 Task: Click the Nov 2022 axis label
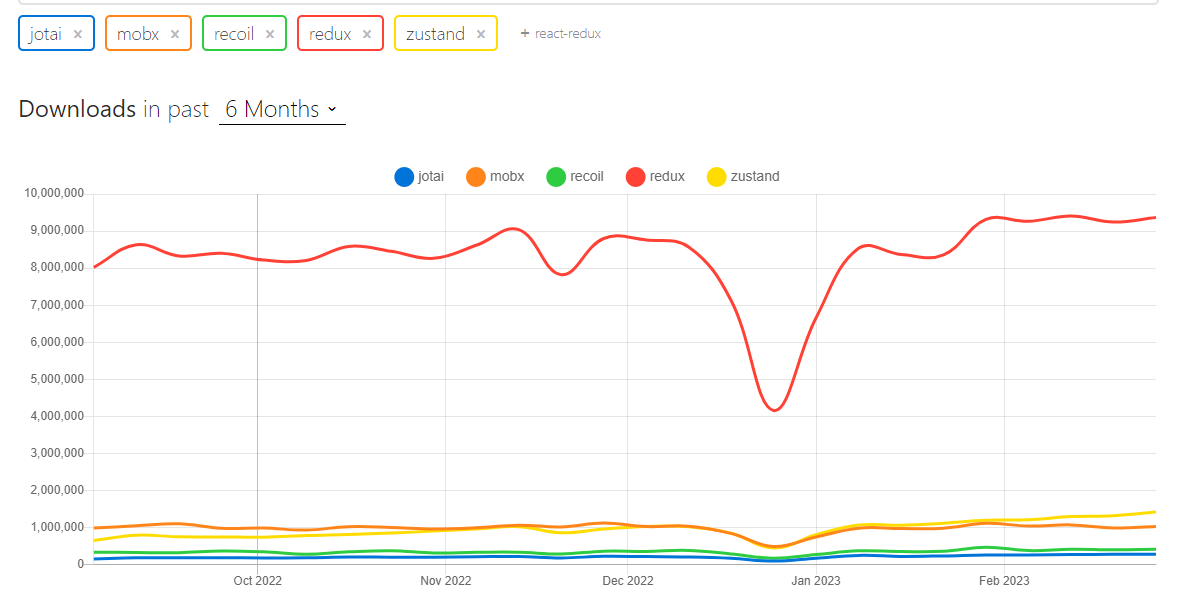coord(446,581)
